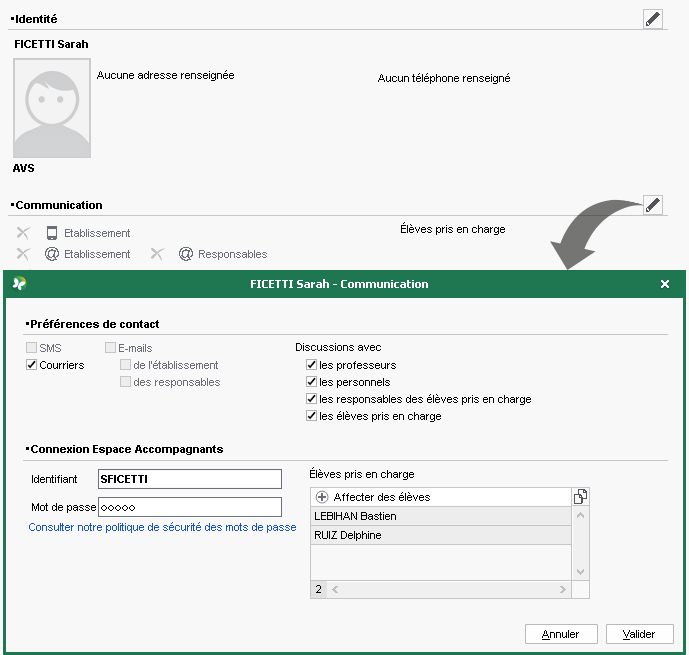This screenshot has height=655, width=689.
Task: Click the @ icon next to Etablissement
Action: point(52,254)
